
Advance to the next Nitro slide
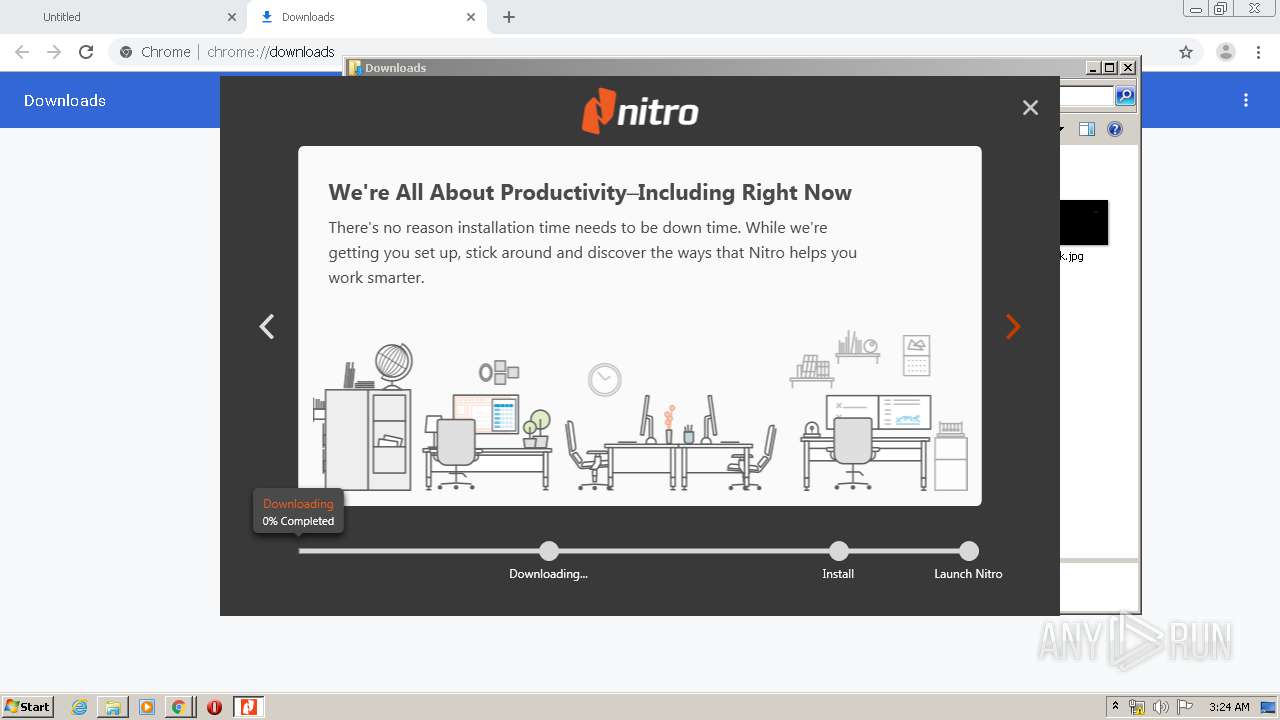click(x=1013, y=327)
